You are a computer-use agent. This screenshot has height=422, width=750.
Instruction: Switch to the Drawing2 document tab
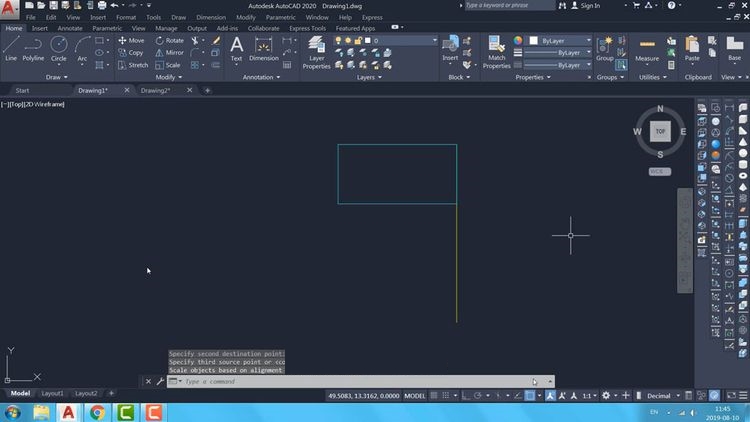(155, 90)
